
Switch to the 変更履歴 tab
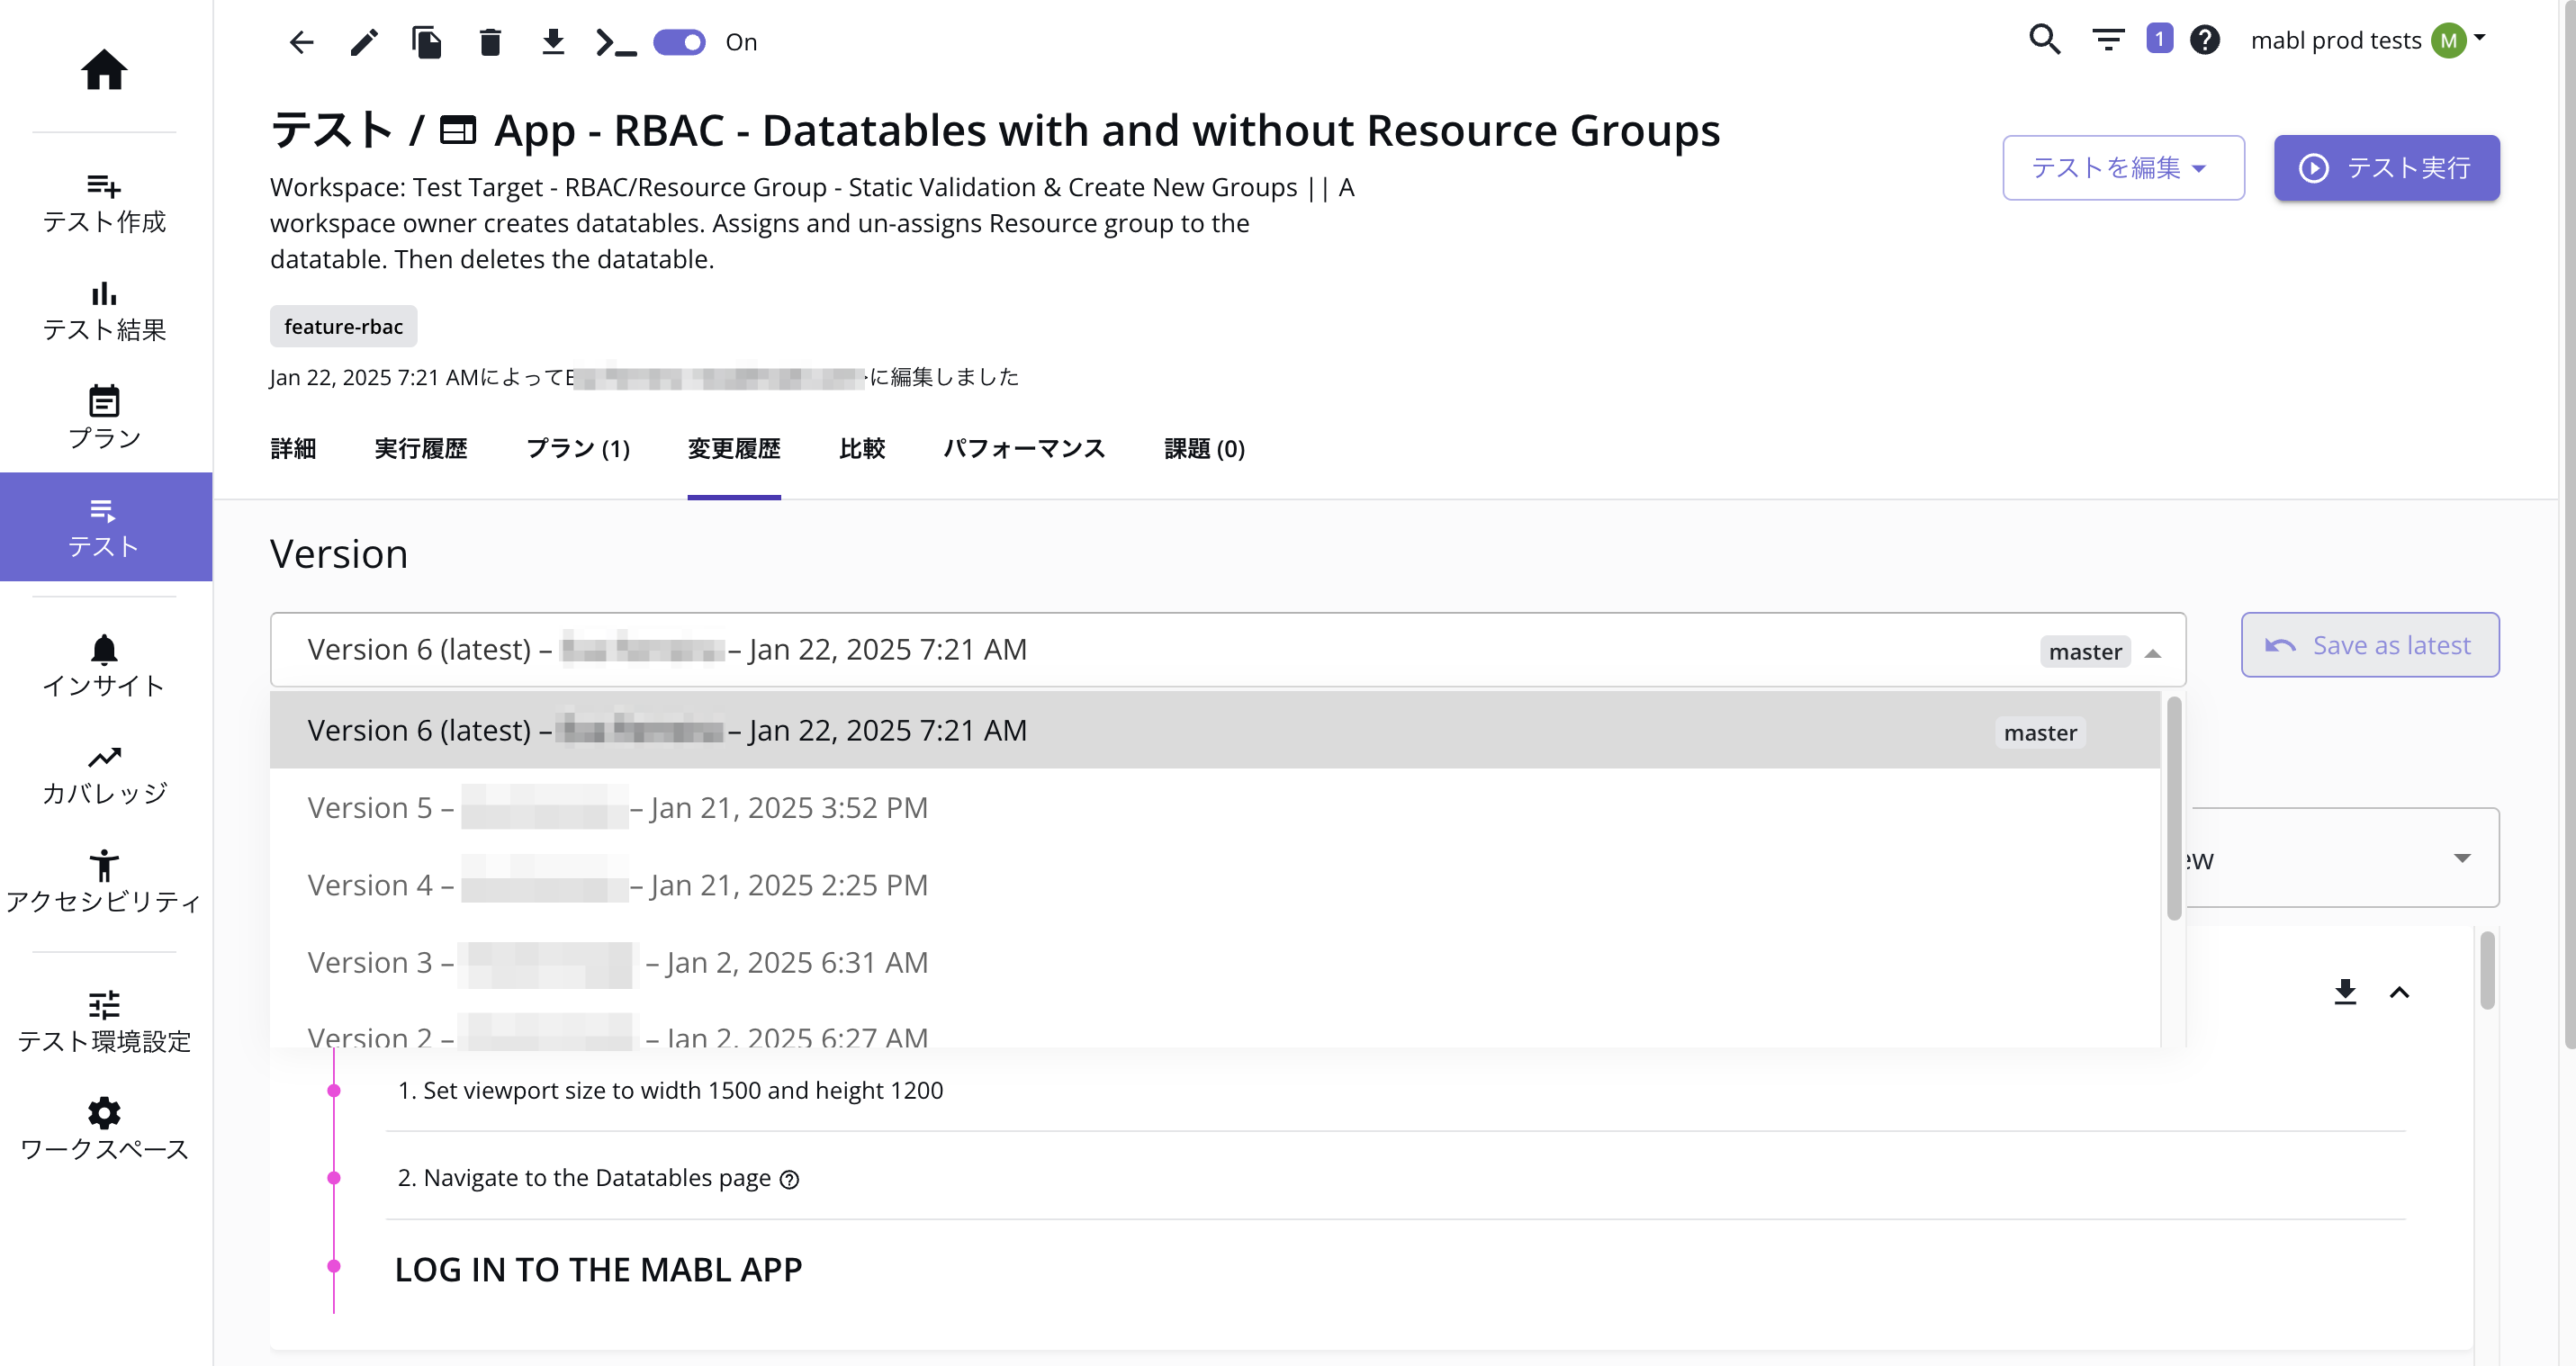click(734, 448)
